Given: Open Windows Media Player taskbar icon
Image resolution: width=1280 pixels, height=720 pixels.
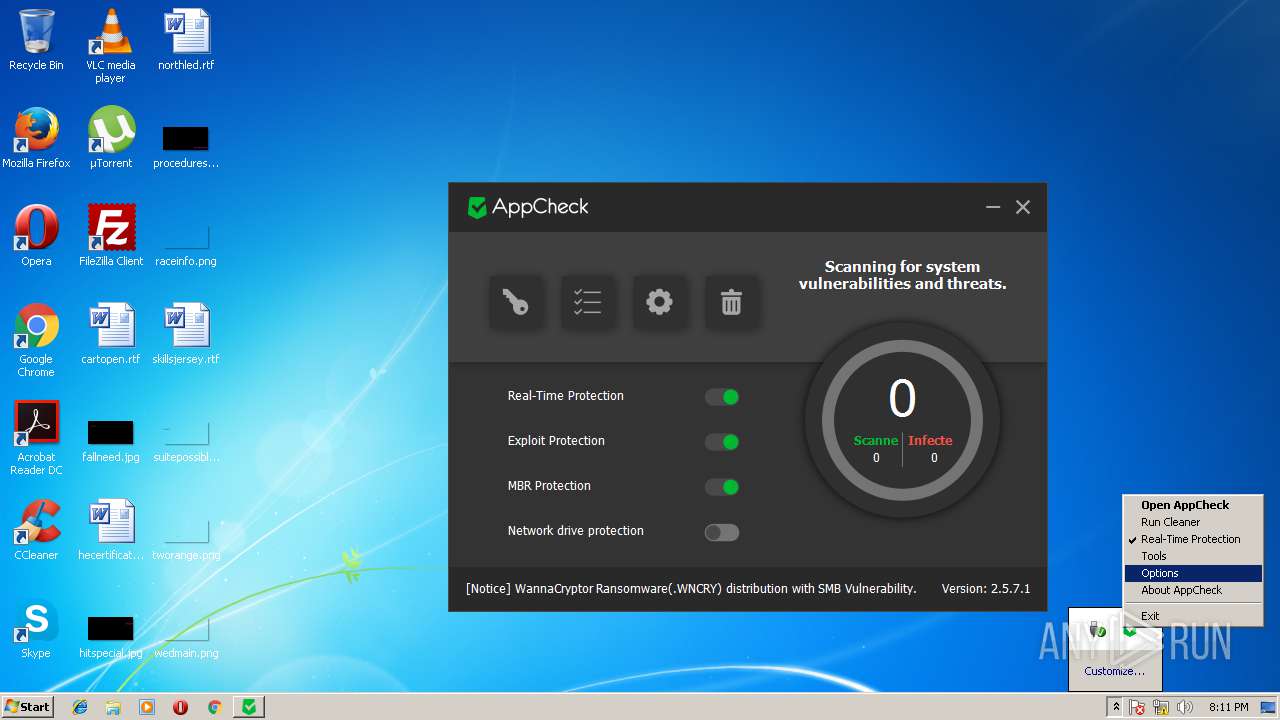Looking at the screenshot, I should pyautogui.click(x=147, y=707).
